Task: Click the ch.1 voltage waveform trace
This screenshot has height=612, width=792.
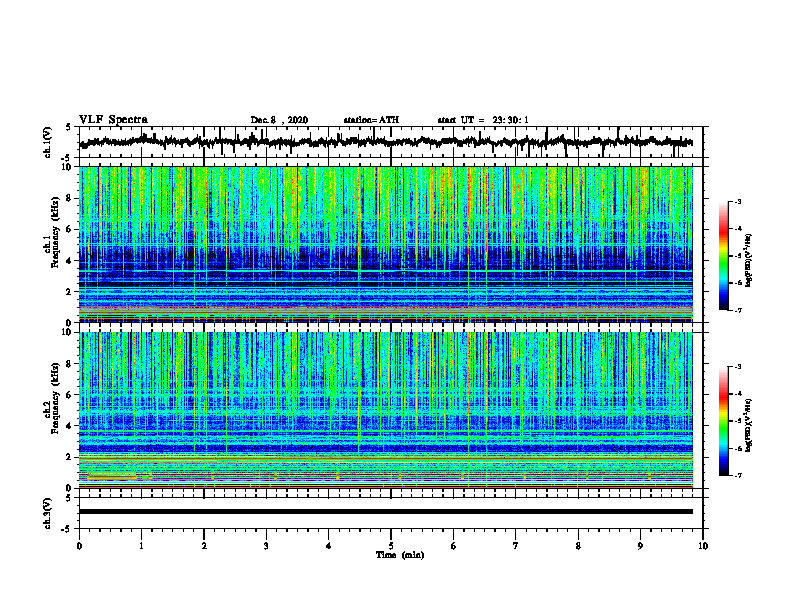Action: [x=386, y=142]
